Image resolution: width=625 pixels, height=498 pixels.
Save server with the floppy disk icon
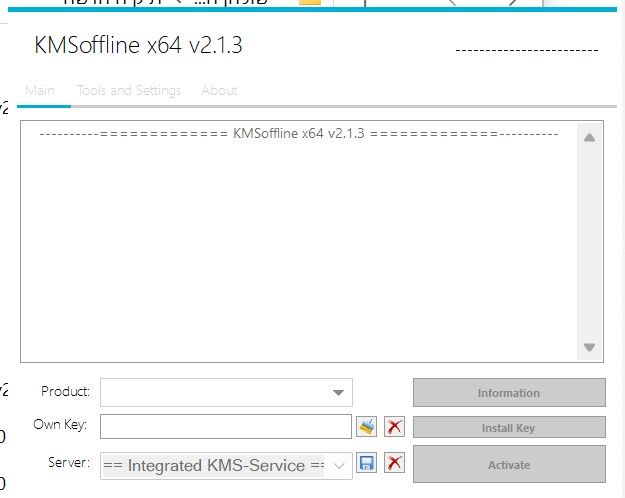pos(366,463)
